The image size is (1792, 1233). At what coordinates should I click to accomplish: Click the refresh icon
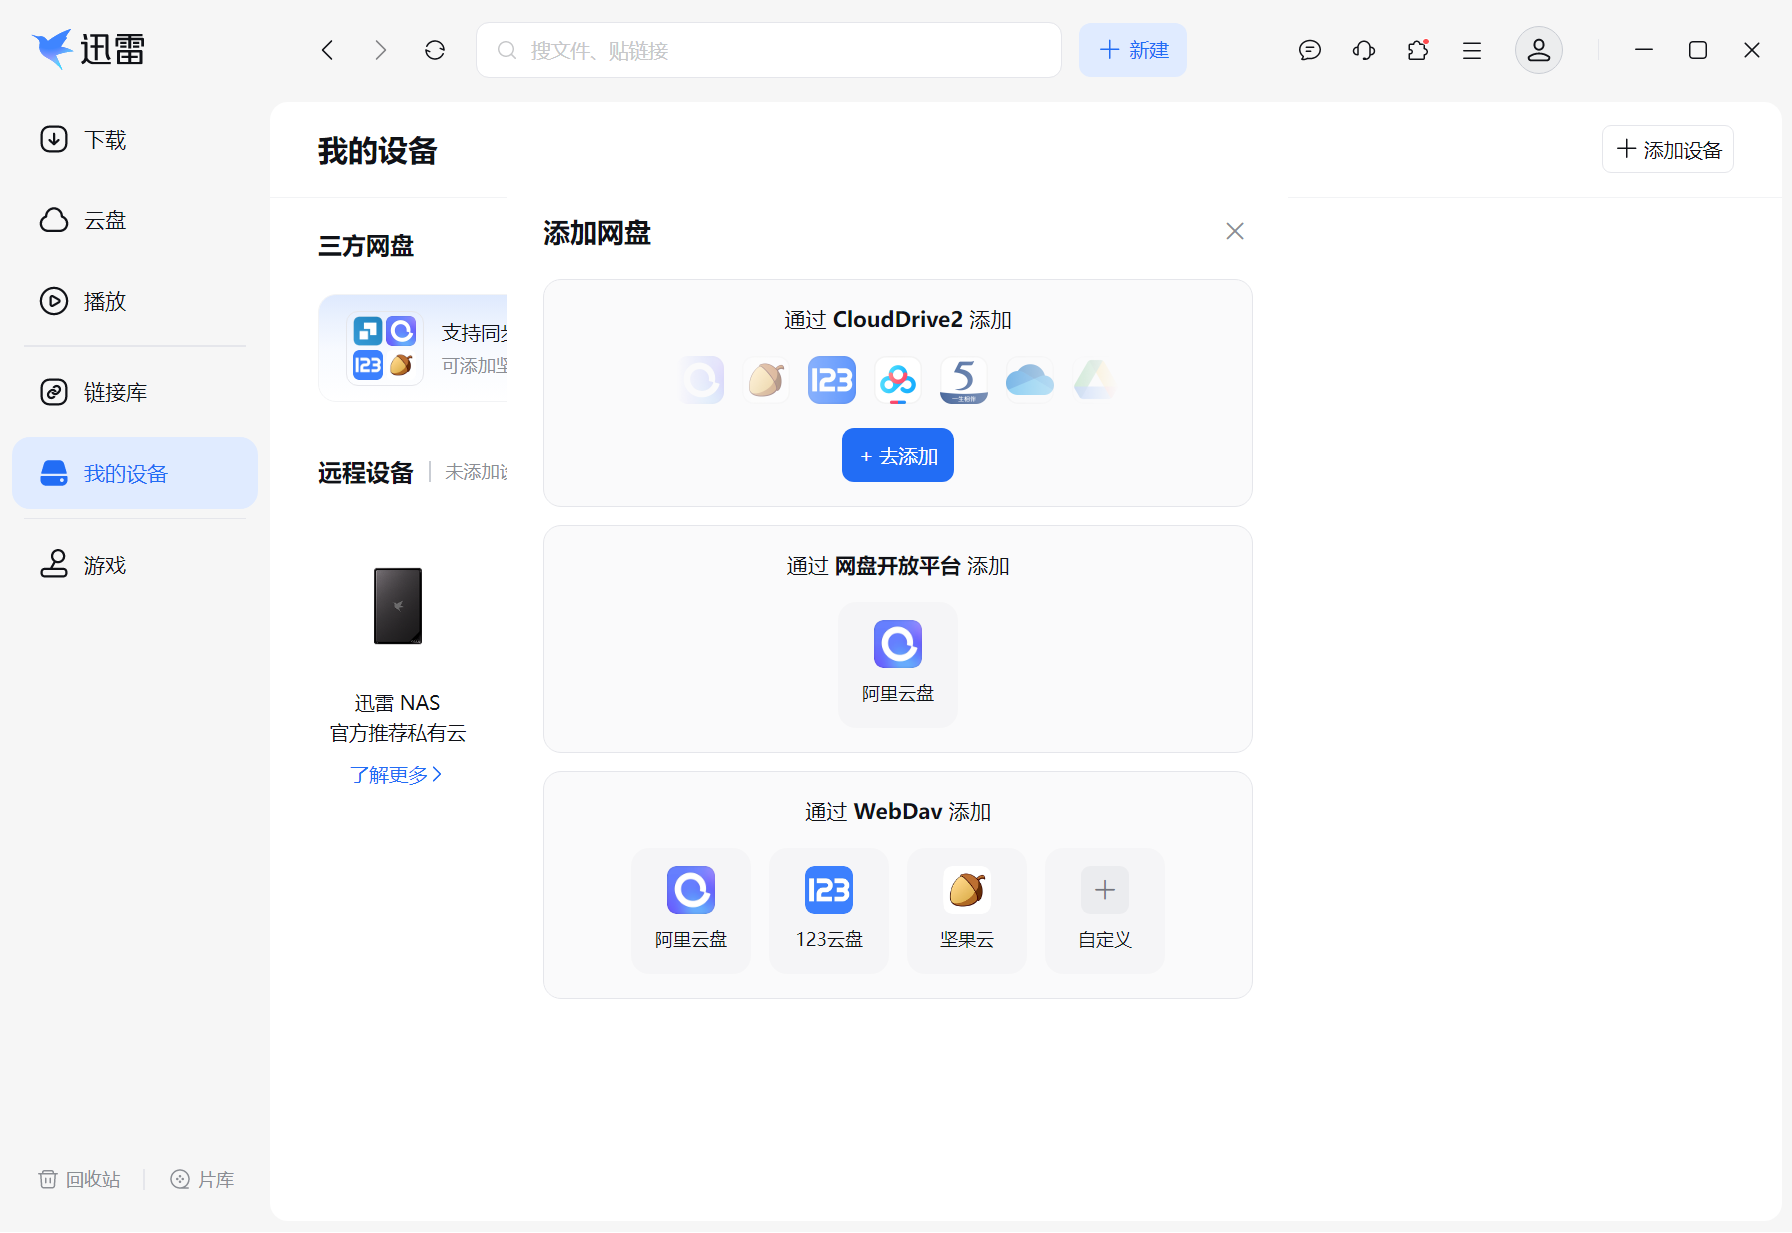[x=435, y=50]
